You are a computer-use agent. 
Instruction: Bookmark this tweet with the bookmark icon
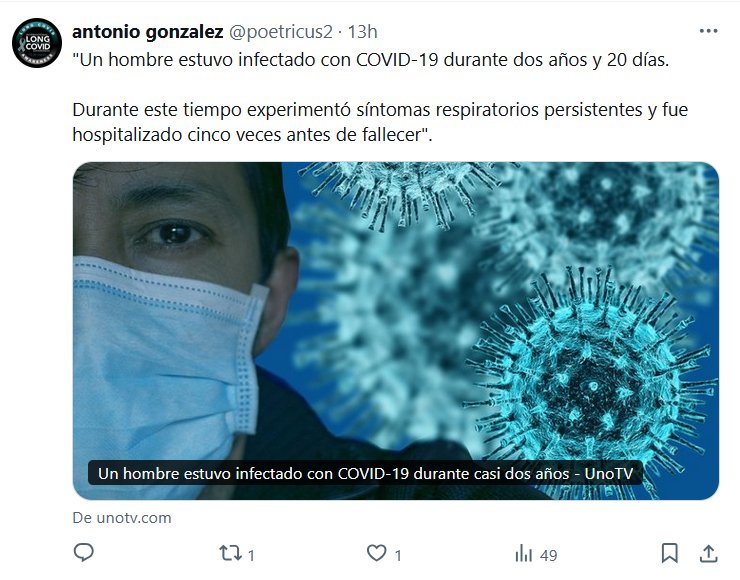coord(670,553)
